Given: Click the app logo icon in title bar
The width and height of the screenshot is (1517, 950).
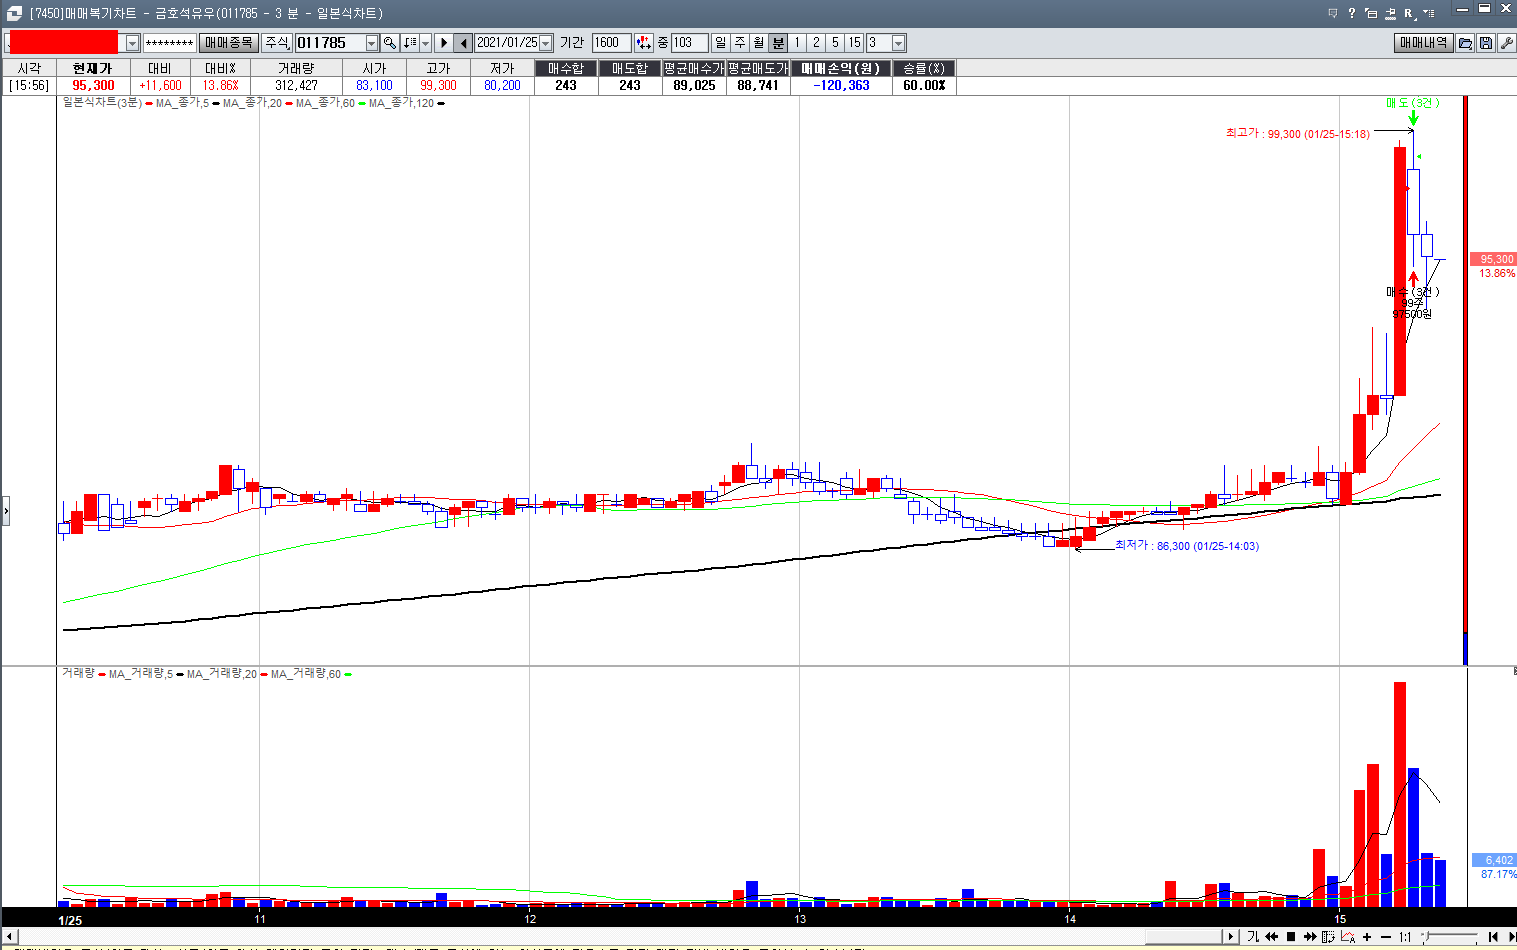Looking at the screenshot, I should coord(13,13).
